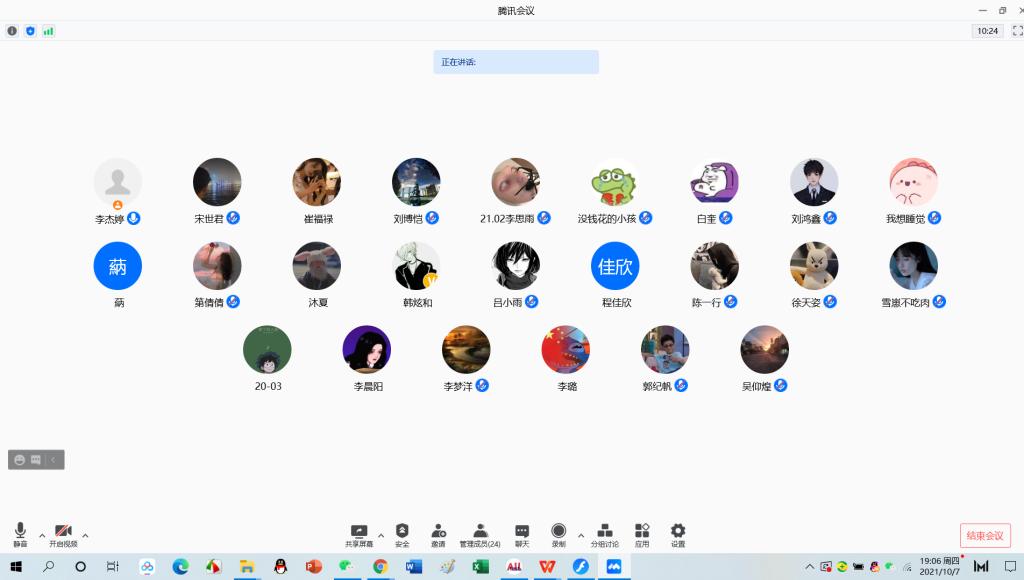Viewport: 1024px width, 580px height.
Task: Open 管理成员(24) member list
Action: tap(480, 534)
